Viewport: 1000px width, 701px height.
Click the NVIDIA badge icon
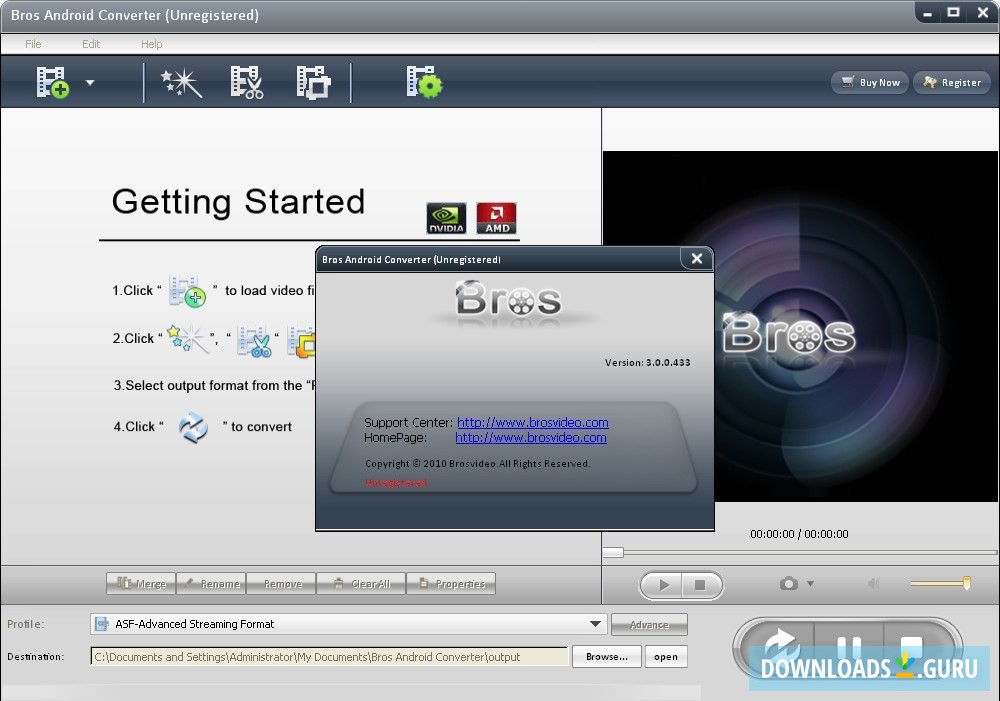click(446, 218)
